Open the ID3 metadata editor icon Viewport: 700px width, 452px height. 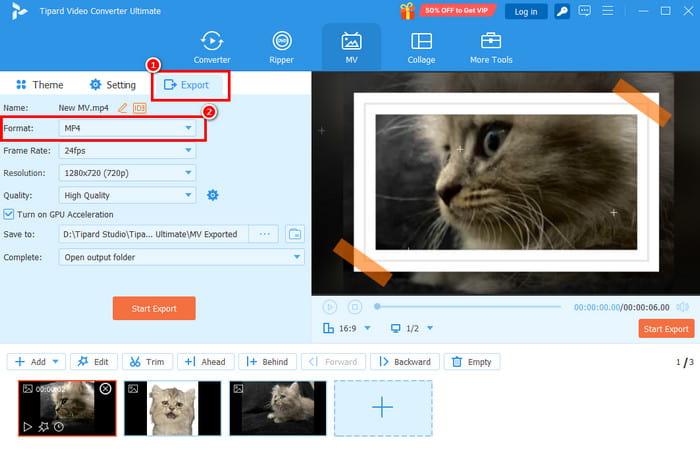[x=140, y=108]
